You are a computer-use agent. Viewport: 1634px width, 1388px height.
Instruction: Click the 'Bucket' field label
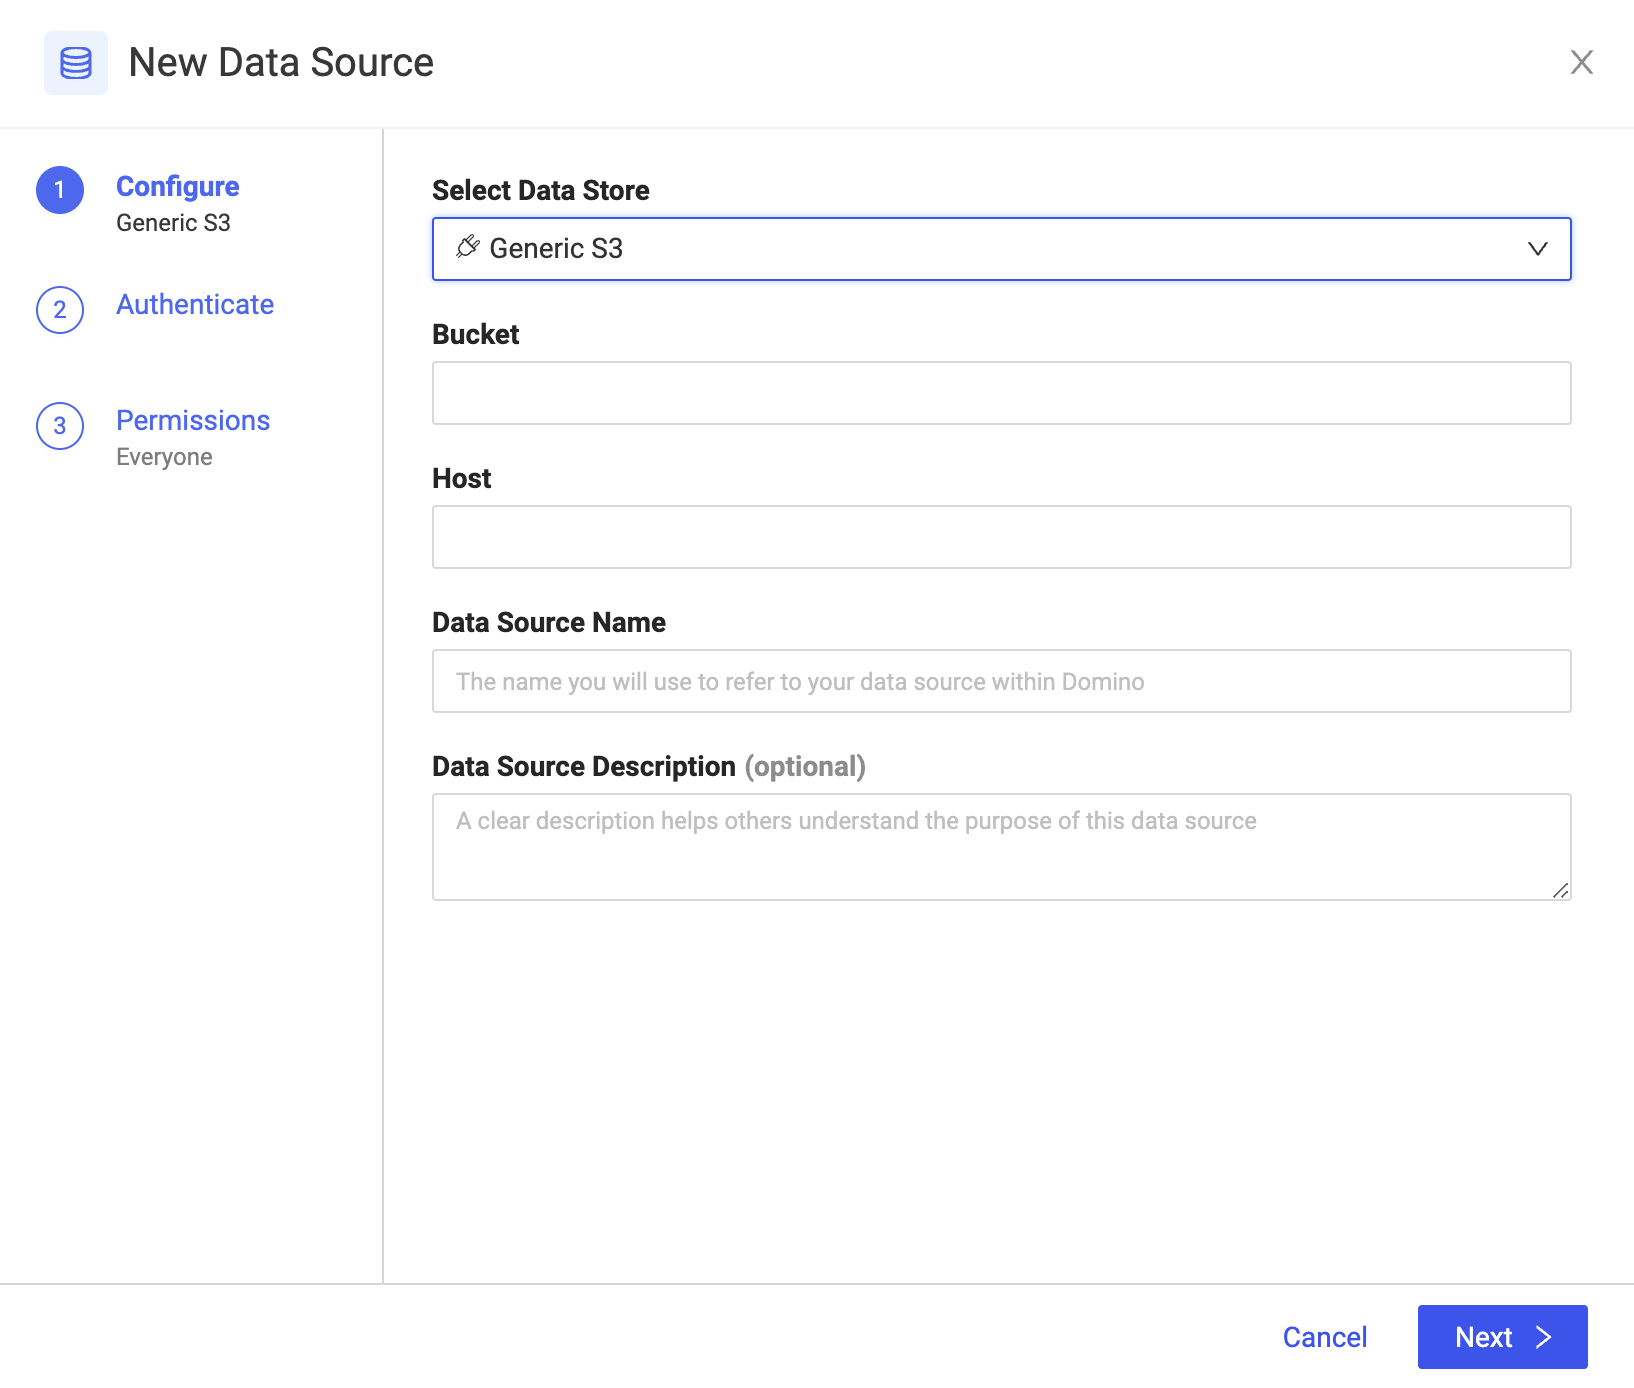pos(476,334)
